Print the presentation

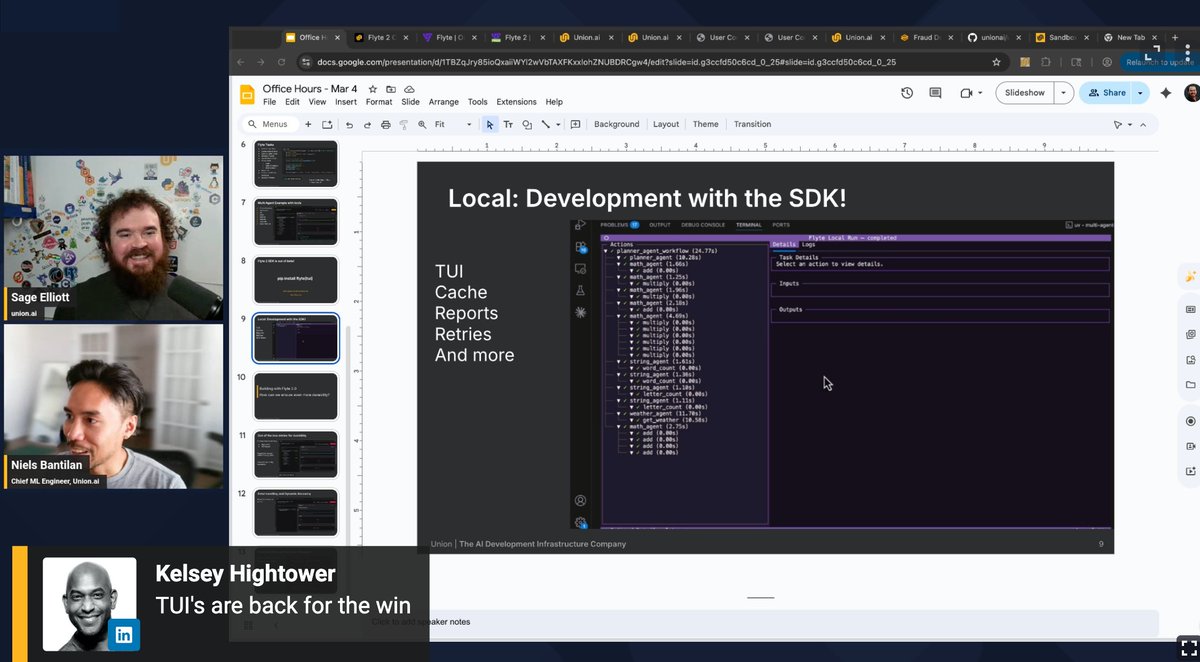click(x=385, y=124)
